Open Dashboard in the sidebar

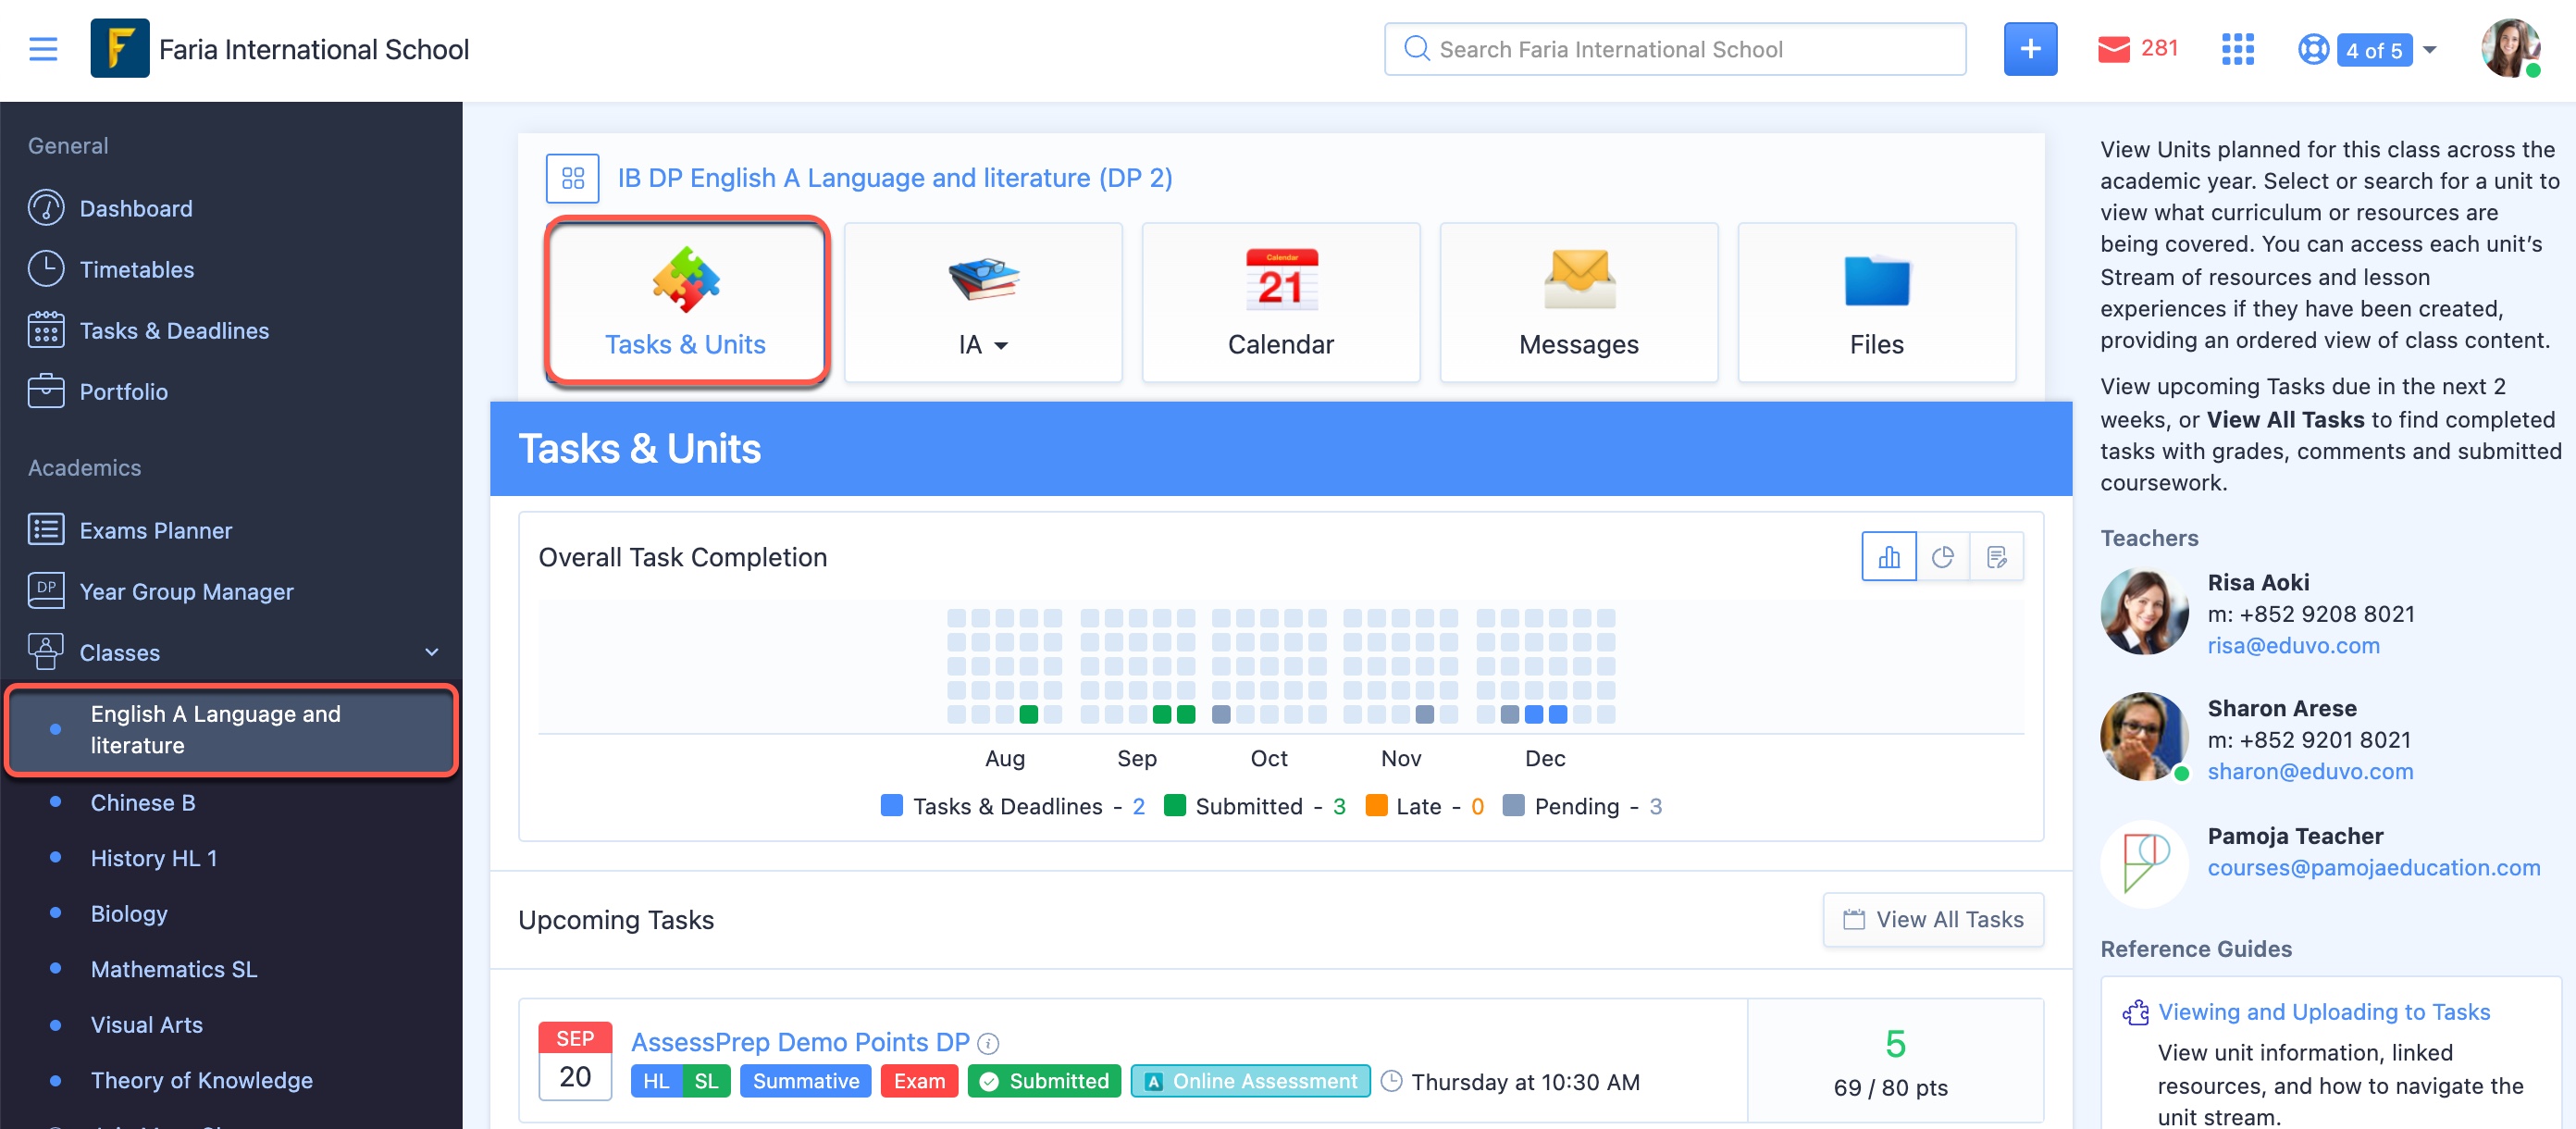point(136,208)
